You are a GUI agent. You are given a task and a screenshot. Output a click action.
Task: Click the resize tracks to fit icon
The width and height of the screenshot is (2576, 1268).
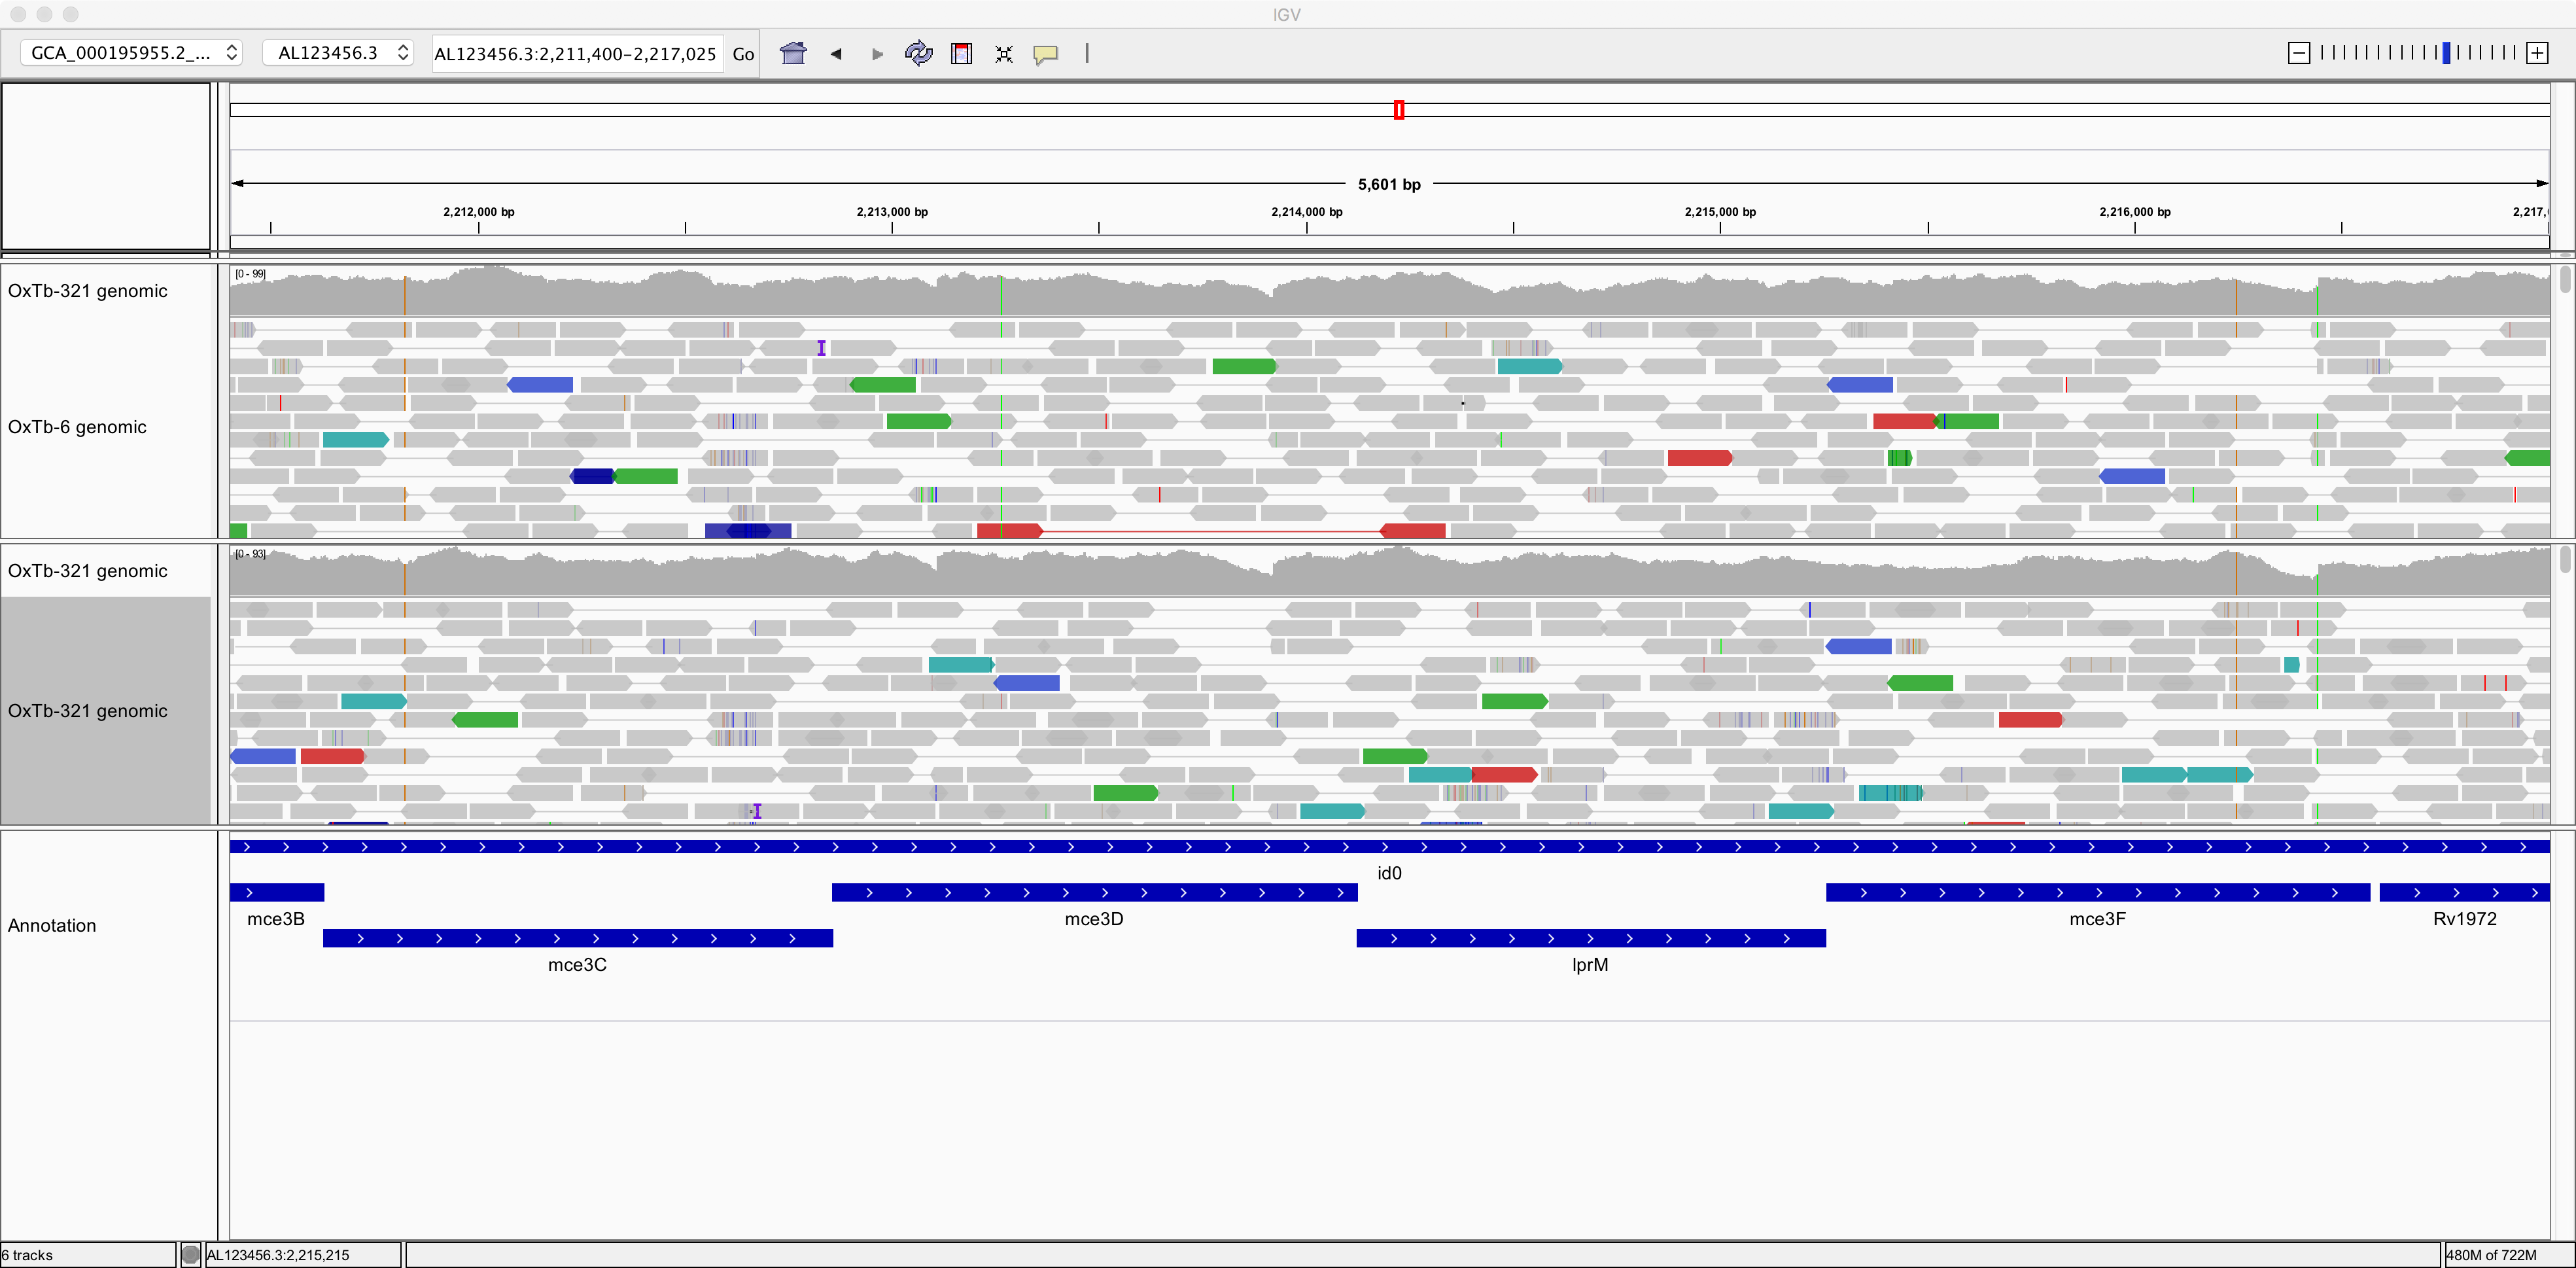(1004, 54)
